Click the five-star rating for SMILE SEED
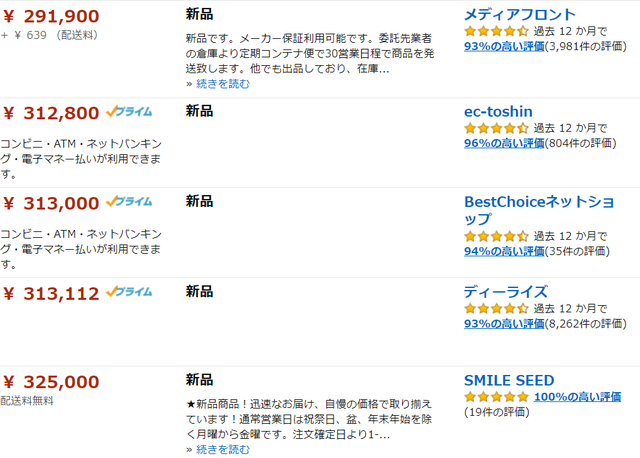The height and width of the screenshot is (458, 640). (496, 396)
